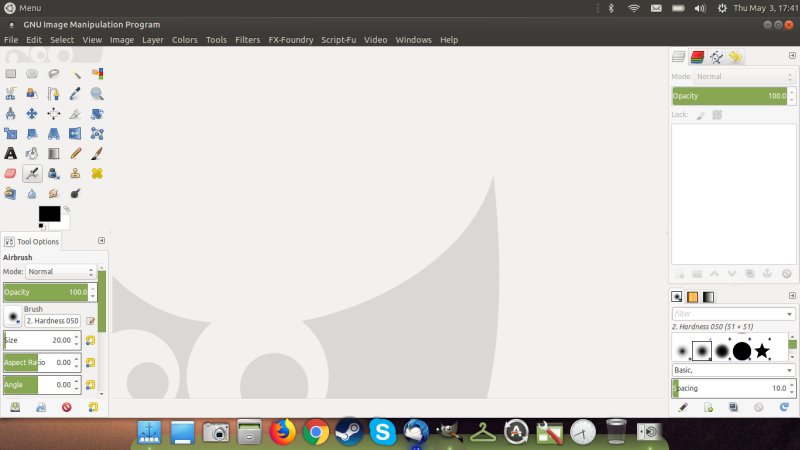Viewport: 800px width, 450px height.
Task: Select the Cage Transform tool
Action: click(97, 134)
